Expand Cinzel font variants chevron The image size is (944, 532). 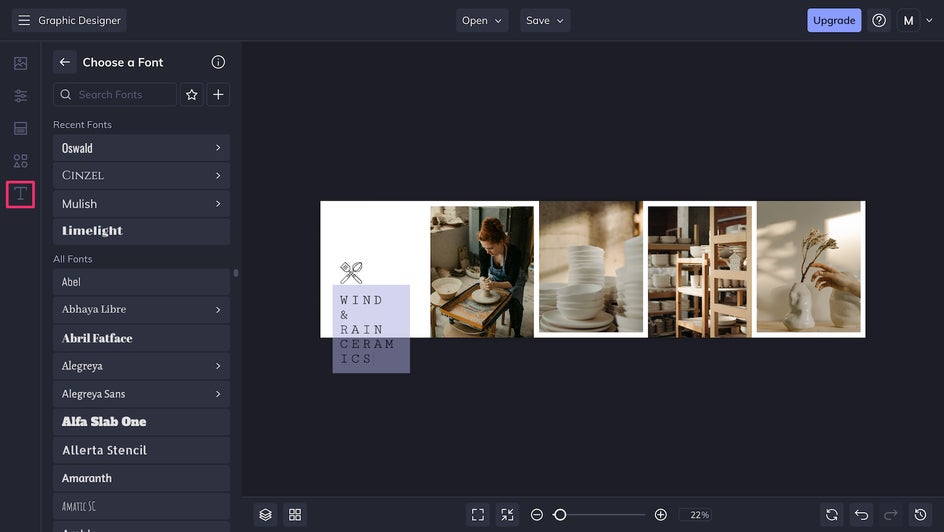coord(218,176)
